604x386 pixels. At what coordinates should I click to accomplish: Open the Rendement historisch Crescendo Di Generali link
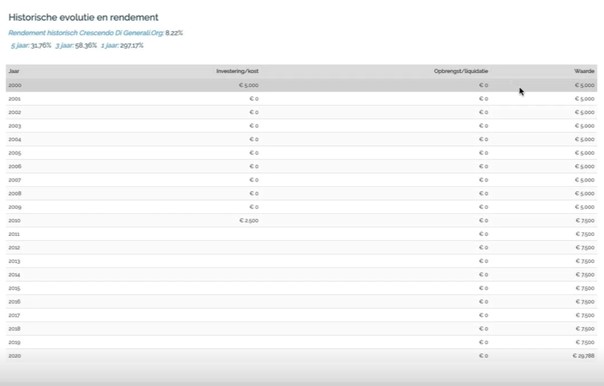(86, 33)
